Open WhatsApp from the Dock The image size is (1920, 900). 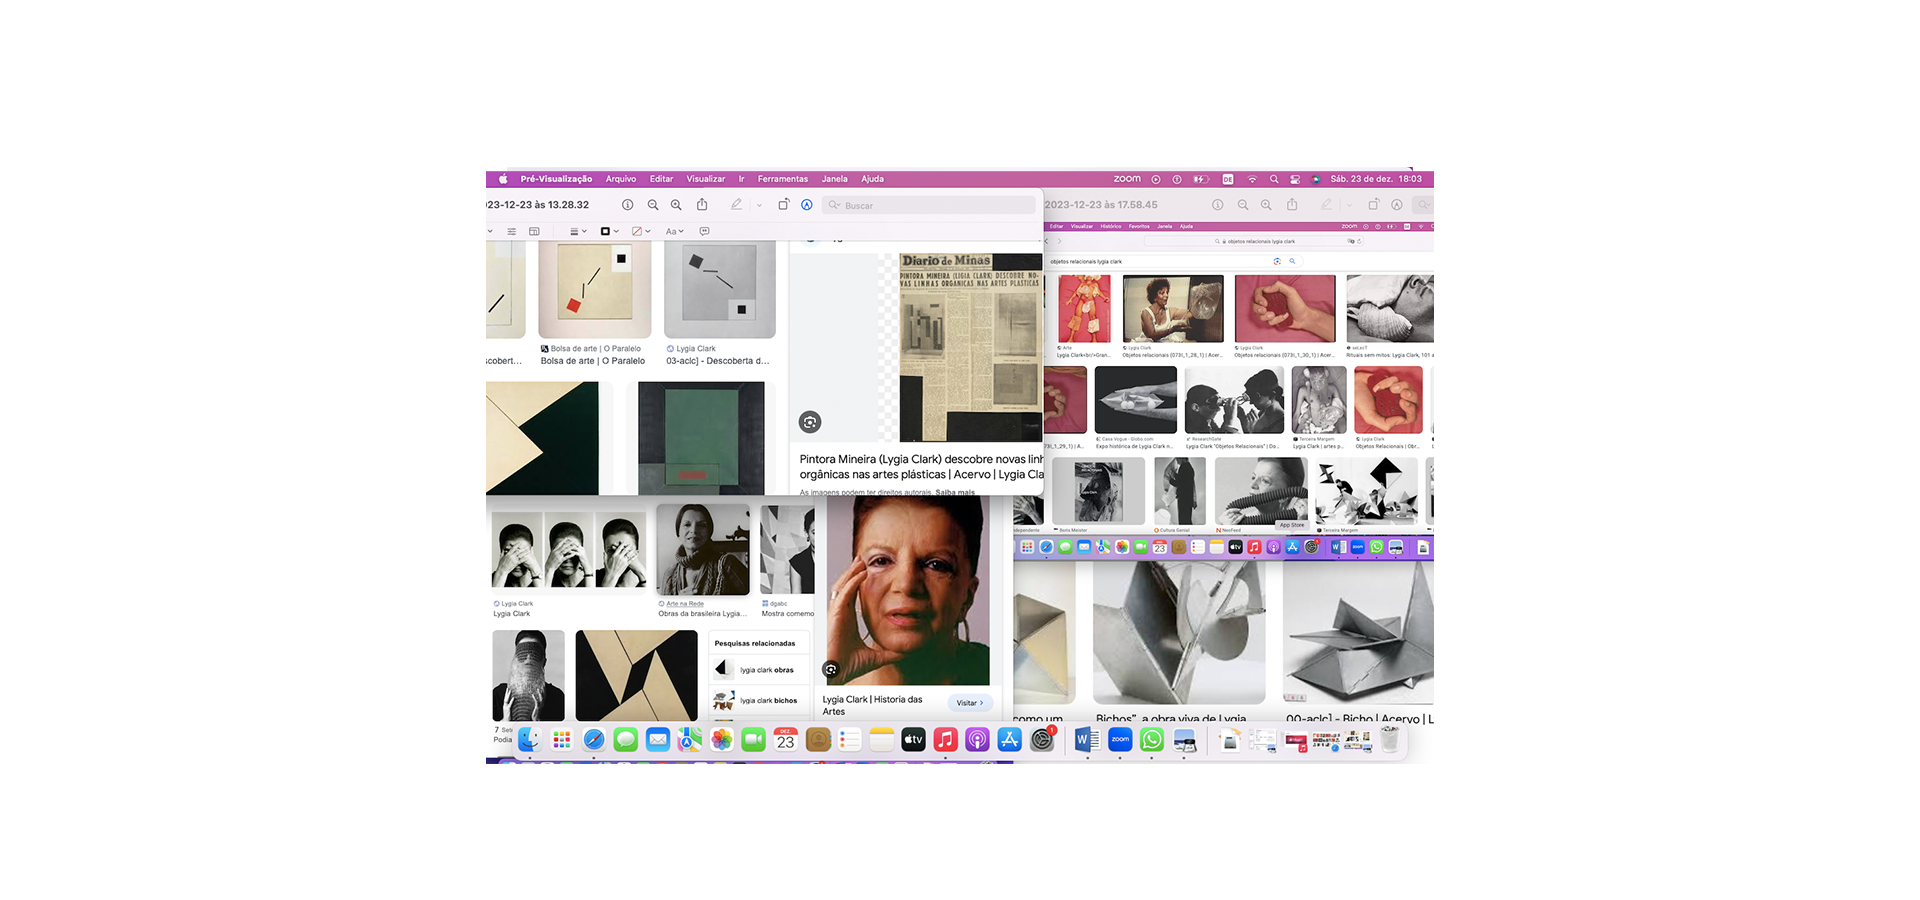(1152, 740)
